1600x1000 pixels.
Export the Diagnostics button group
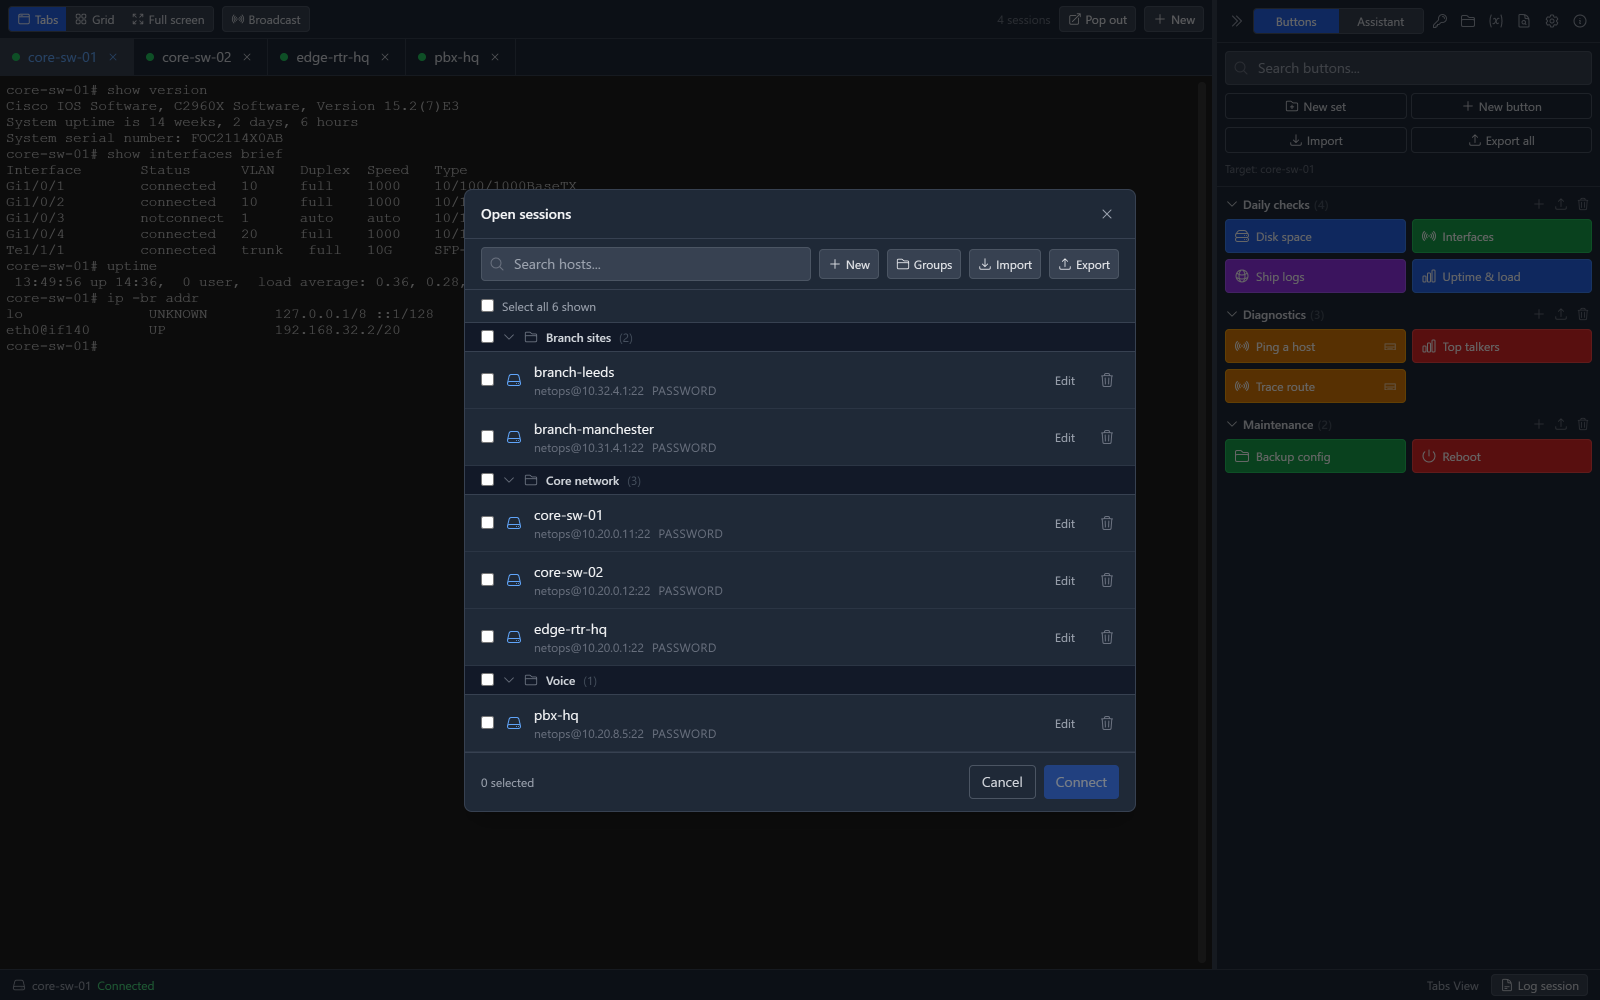tap(1561, 314)
